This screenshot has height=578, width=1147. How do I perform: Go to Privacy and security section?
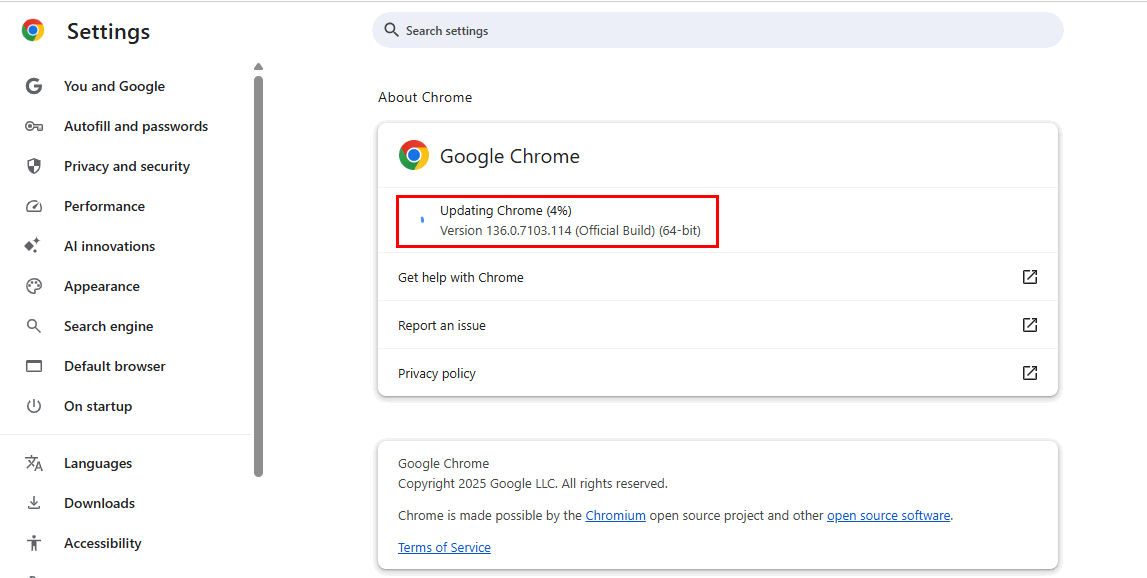127,166
